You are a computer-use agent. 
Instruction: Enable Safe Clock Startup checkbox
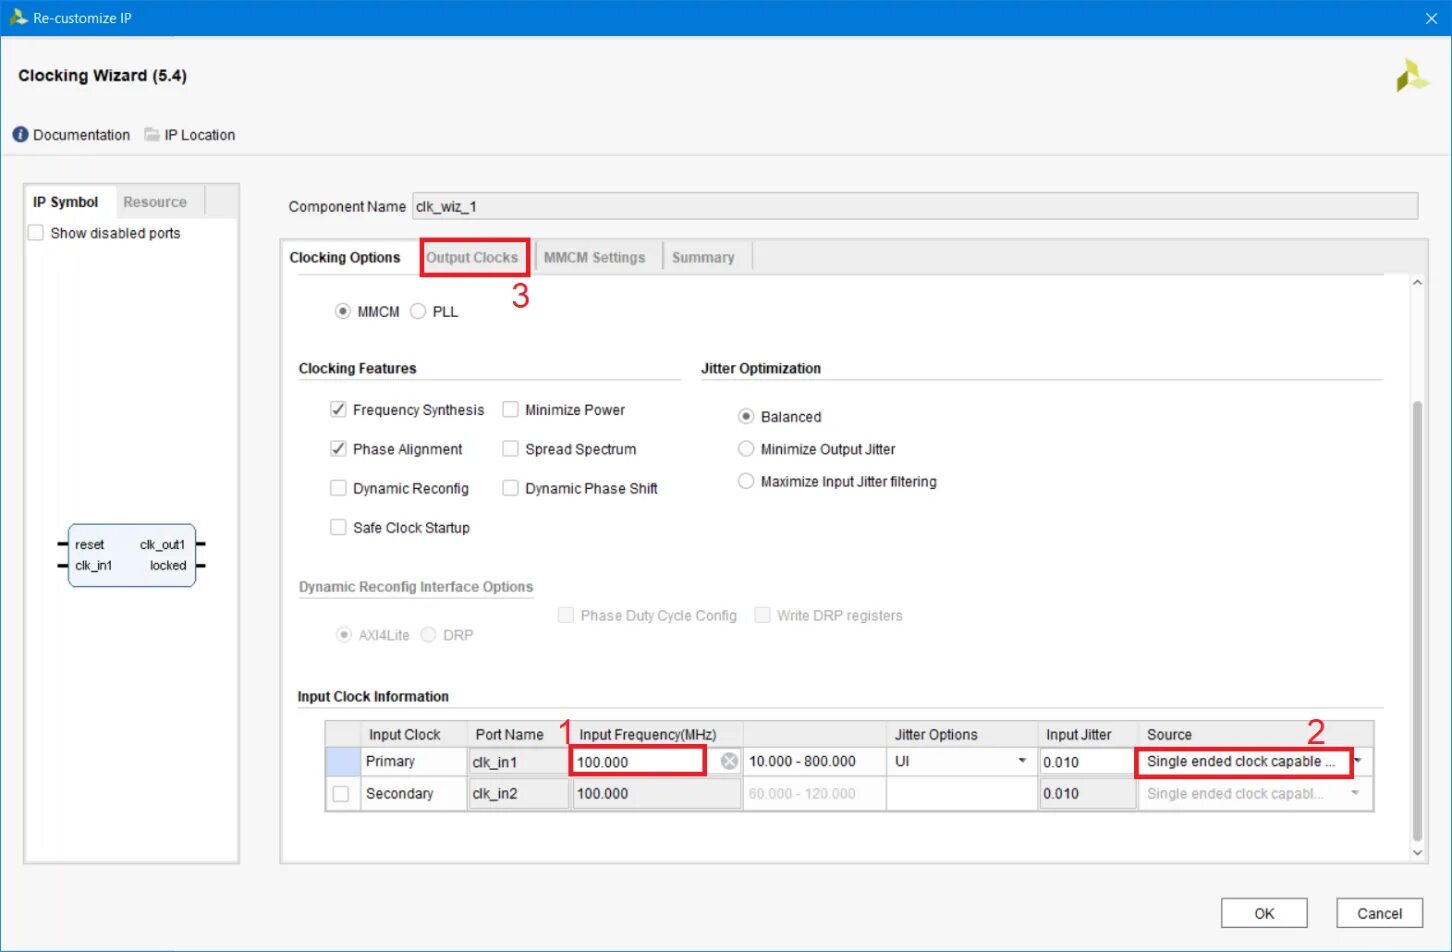coord(338,527)
